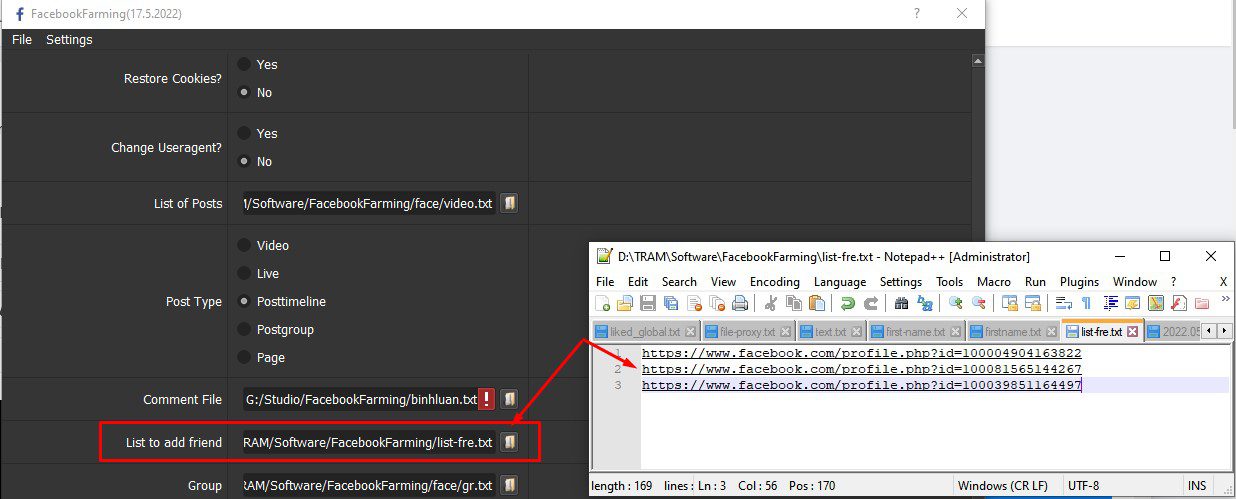
Task: Click the Save icon in Notepad++ toolbar
Action: tap(647, 303)
